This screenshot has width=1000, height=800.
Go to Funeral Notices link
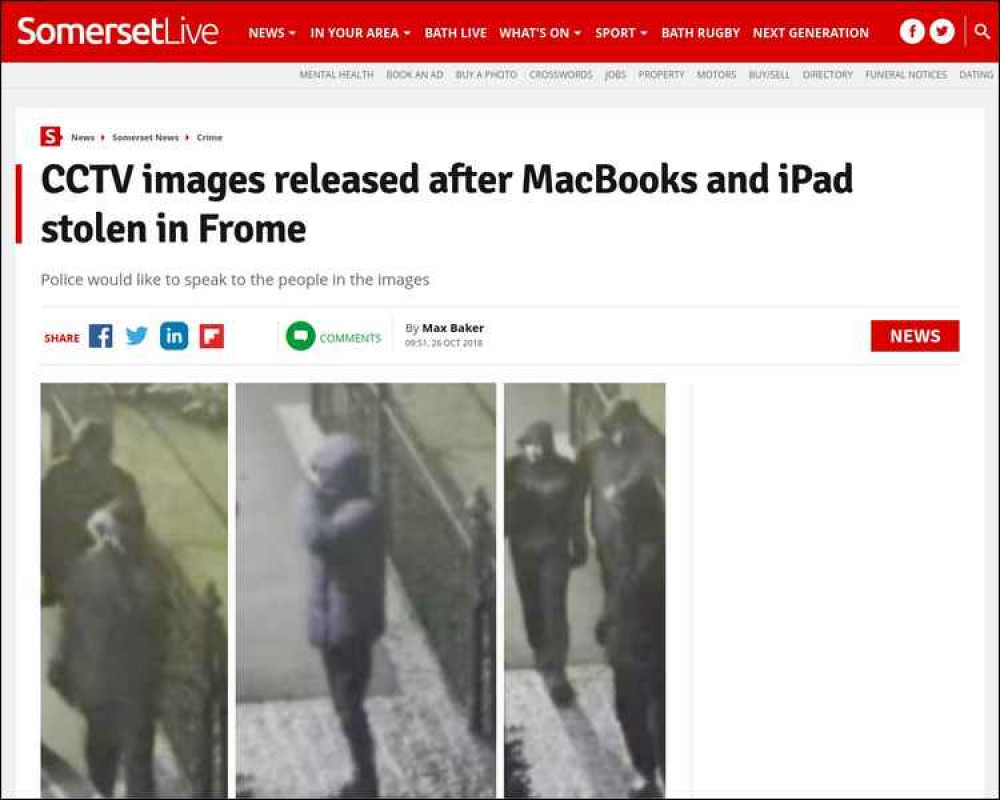tap(906, 75)
